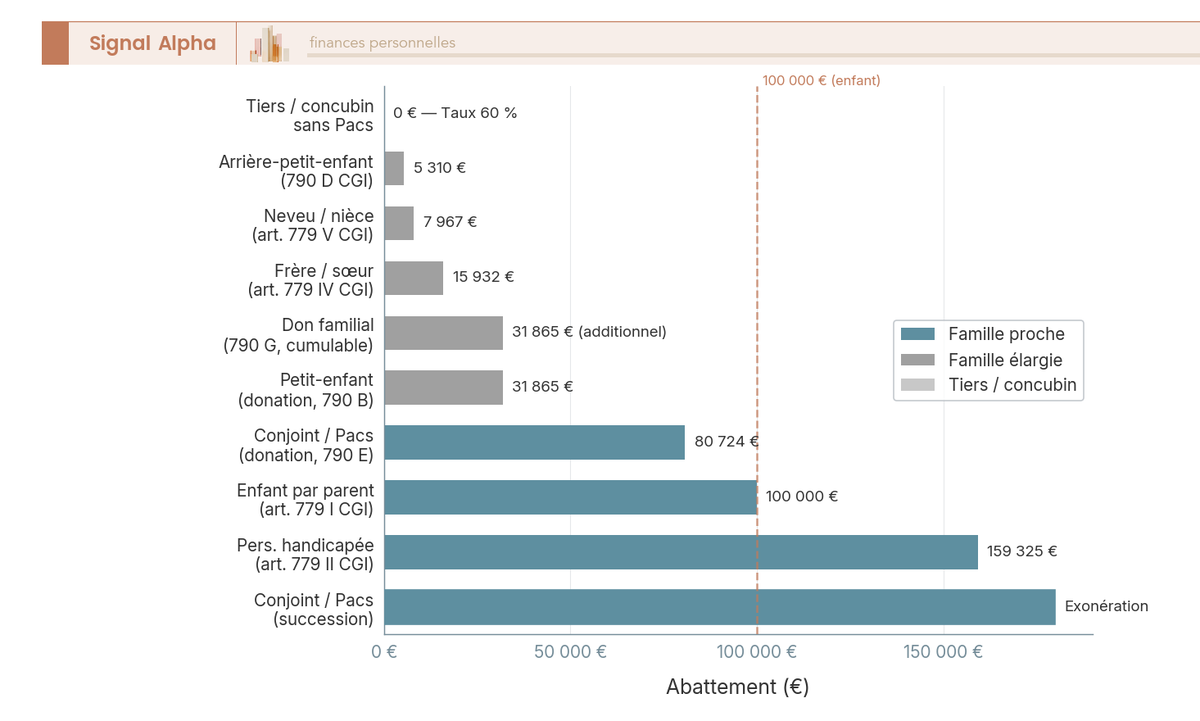Click the Conjoint / Pacs succession bar
This screenshot has height=721, width=1200.
[720, 607]
